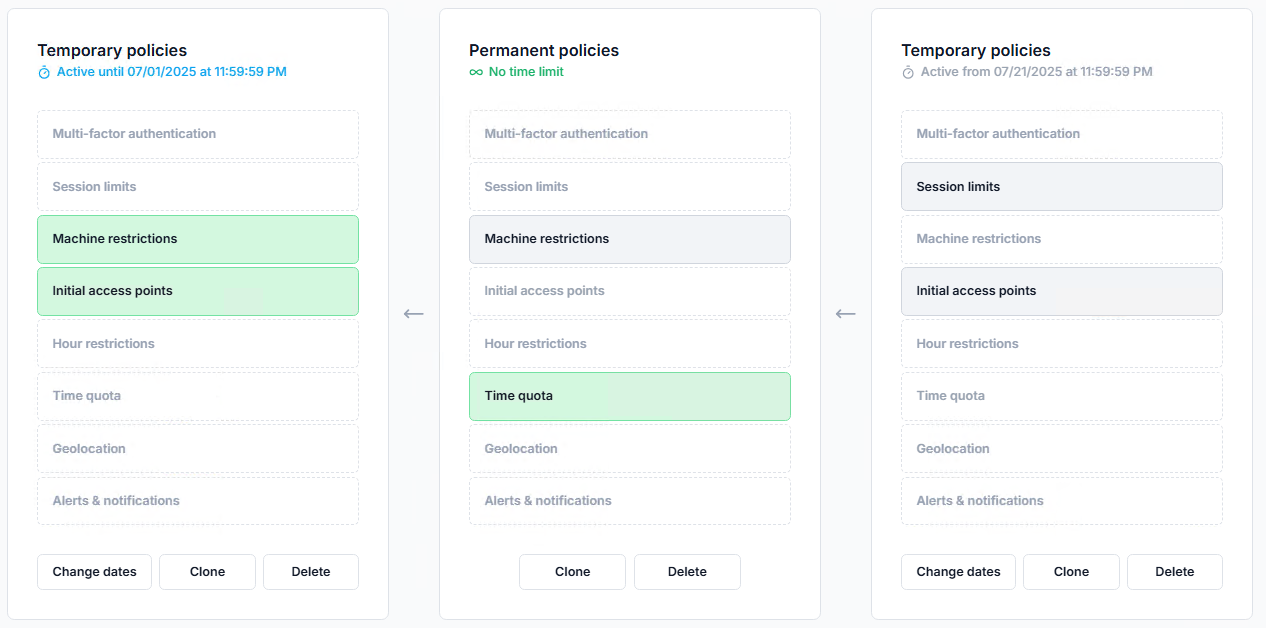The height and width of the screenshot is (628, 1266).
Task: Open Machine restrictions in Permanent policies card
Action: tap(630, 239)
